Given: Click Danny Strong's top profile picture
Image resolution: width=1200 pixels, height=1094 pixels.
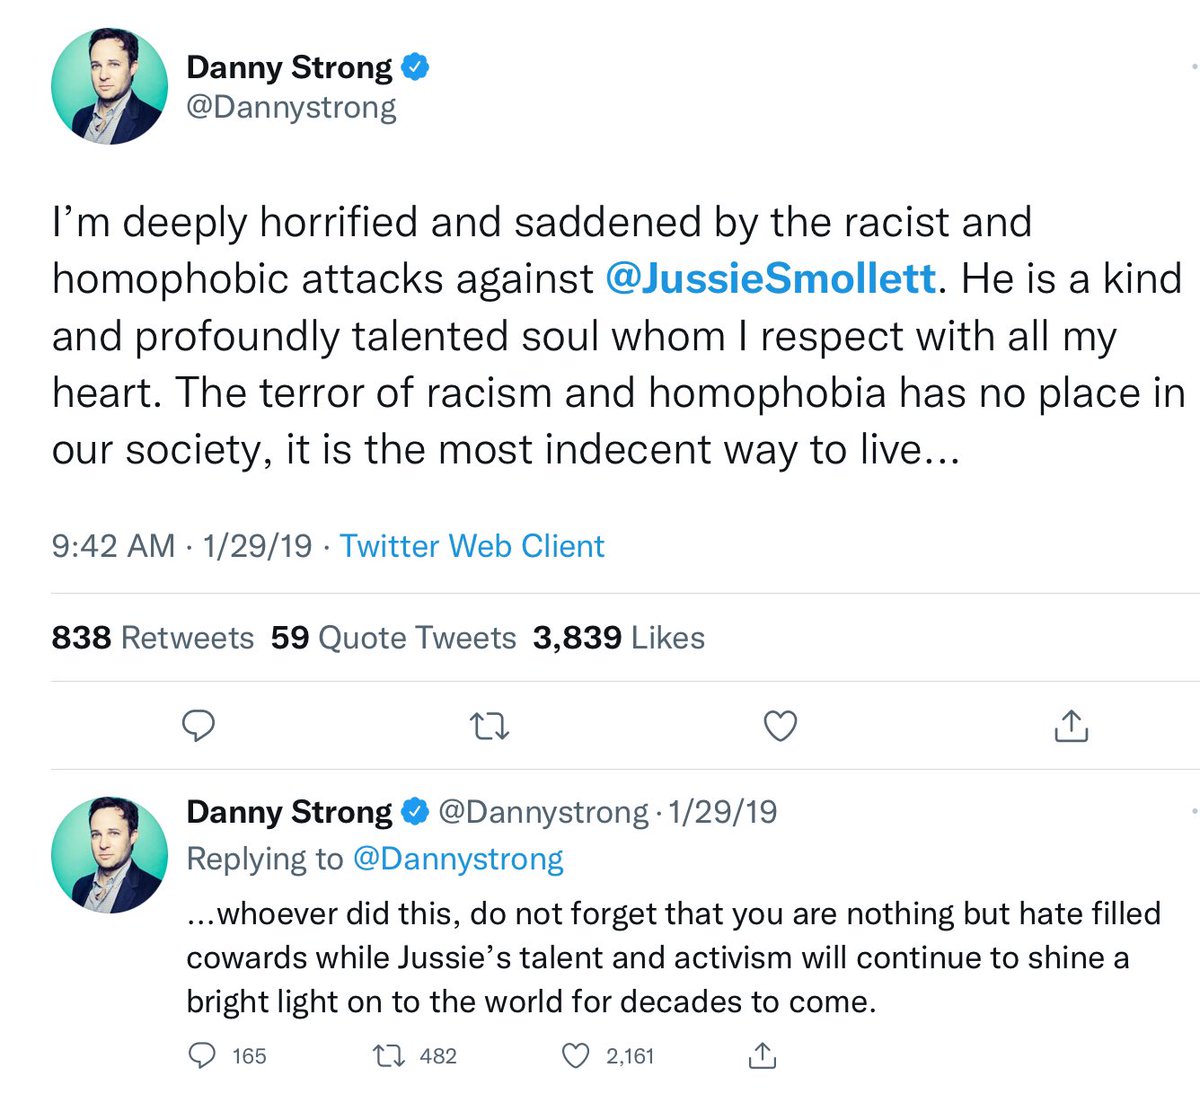Looking at the screenshot, I should click(x=110, y=87).
